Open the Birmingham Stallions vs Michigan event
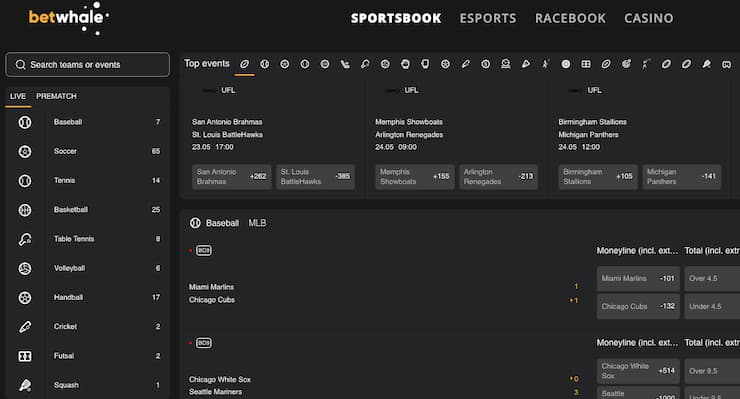740x399 pixels. tap(593, 128)
